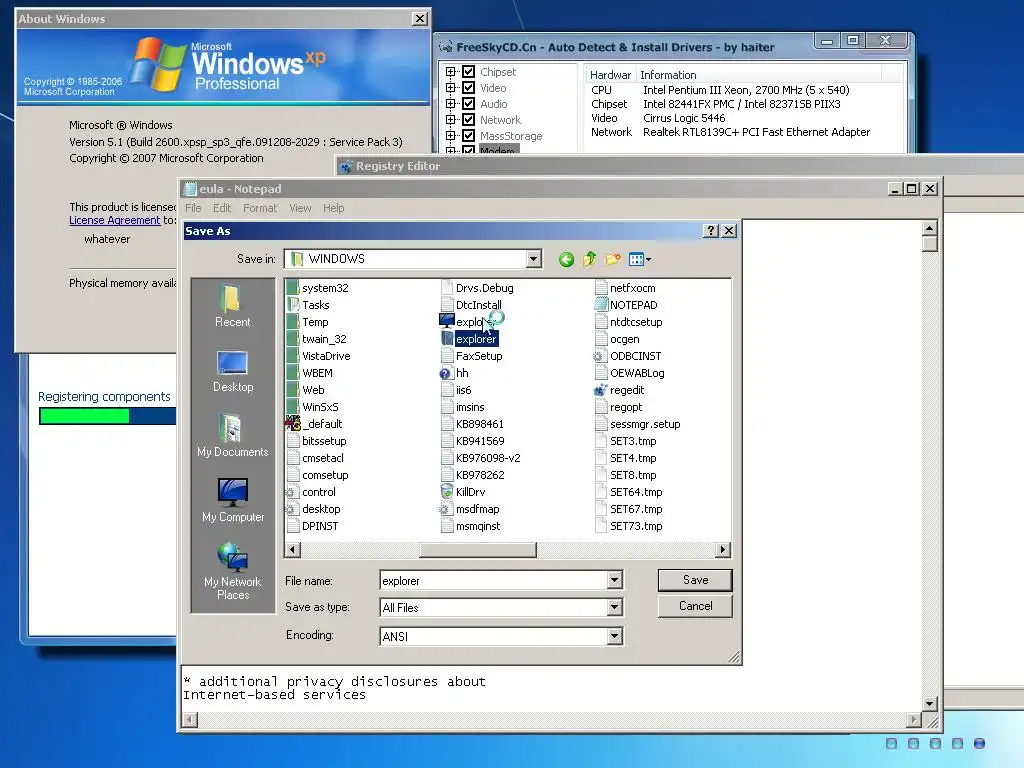The image size is (1024, 768).
Task: Select the Drvs.Debug file
Action: 477,288
